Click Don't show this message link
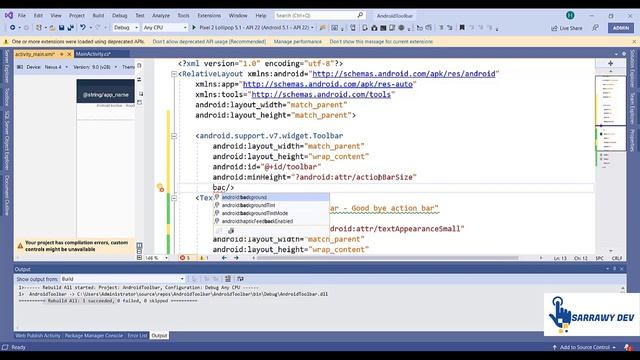Viewport: 640px width, 360px height. (381, 42)
